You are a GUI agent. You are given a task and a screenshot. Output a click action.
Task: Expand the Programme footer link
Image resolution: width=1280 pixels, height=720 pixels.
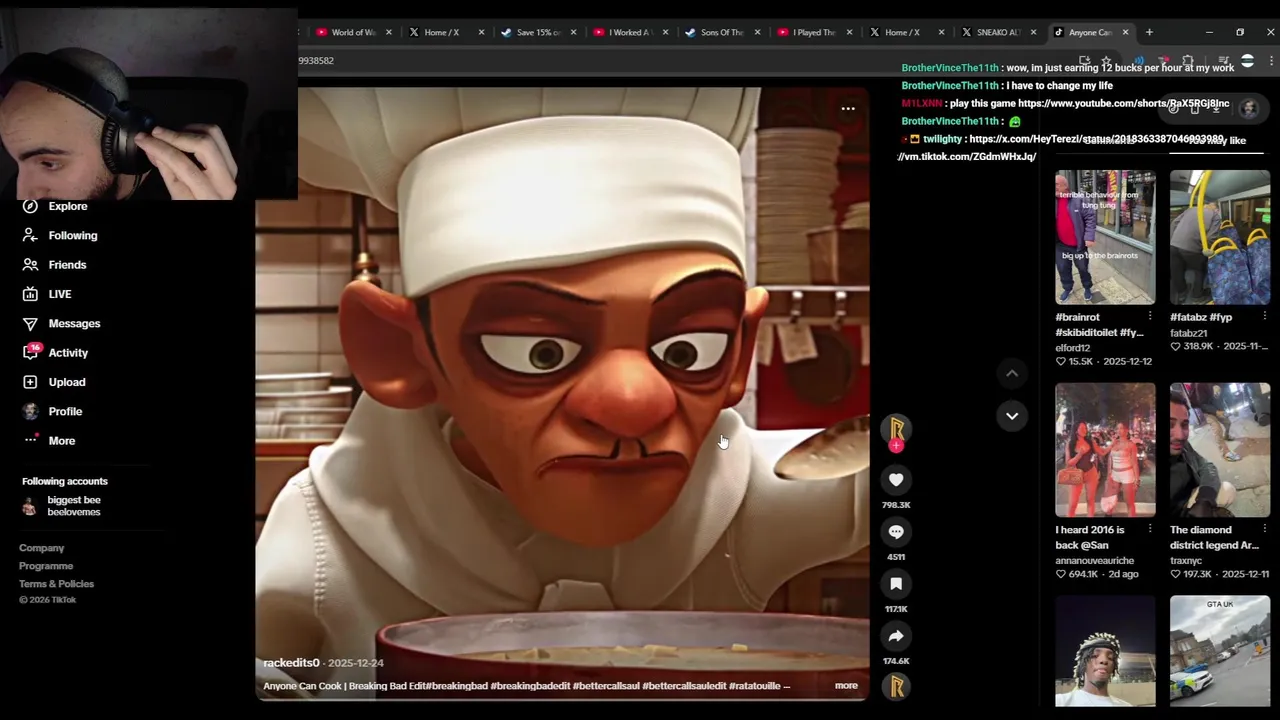[46, 566]
